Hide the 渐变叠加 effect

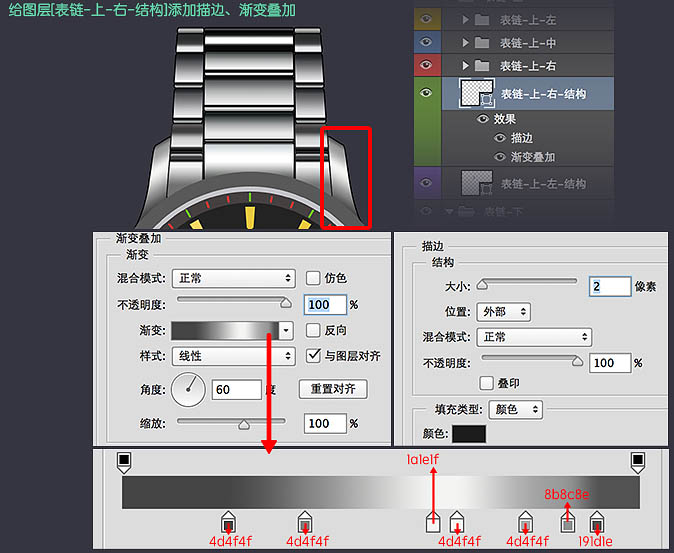click(499, 157)
